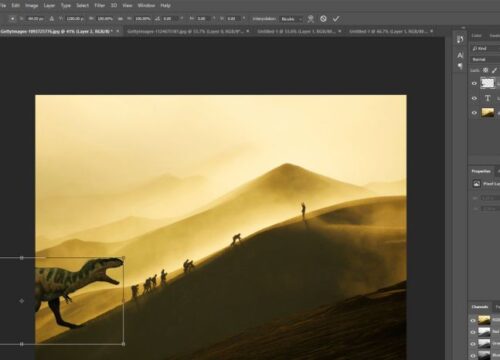
Task: Open the Image menu
Action: point(32,5)
